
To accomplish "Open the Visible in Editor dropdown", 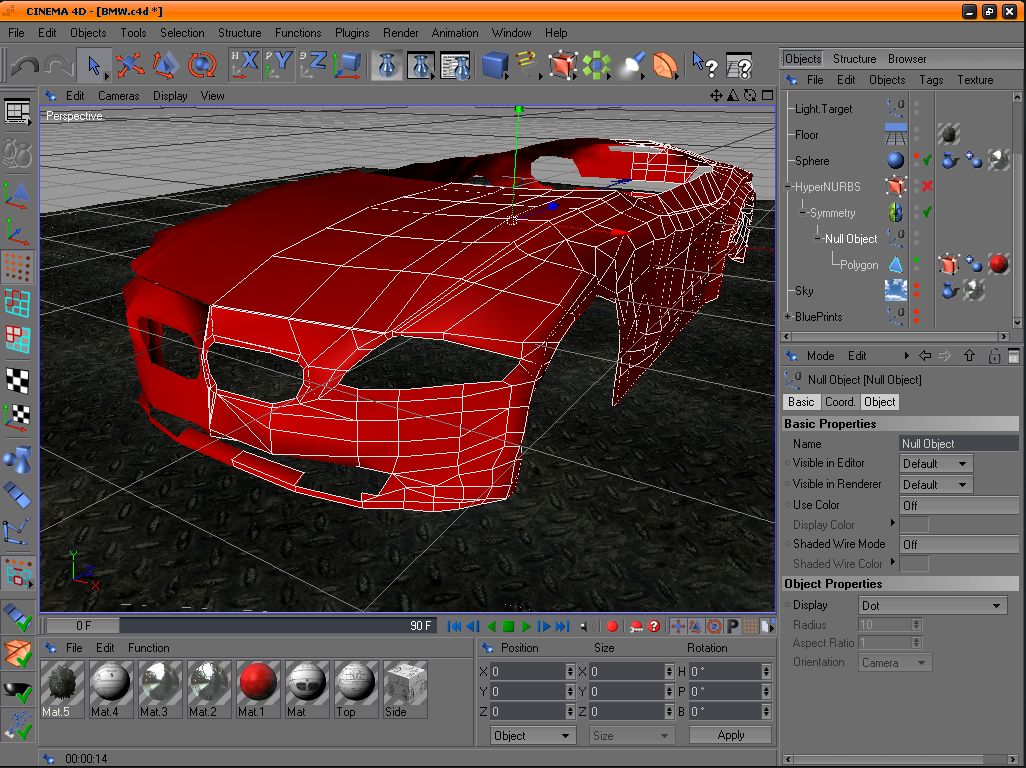I will (936, 464).
